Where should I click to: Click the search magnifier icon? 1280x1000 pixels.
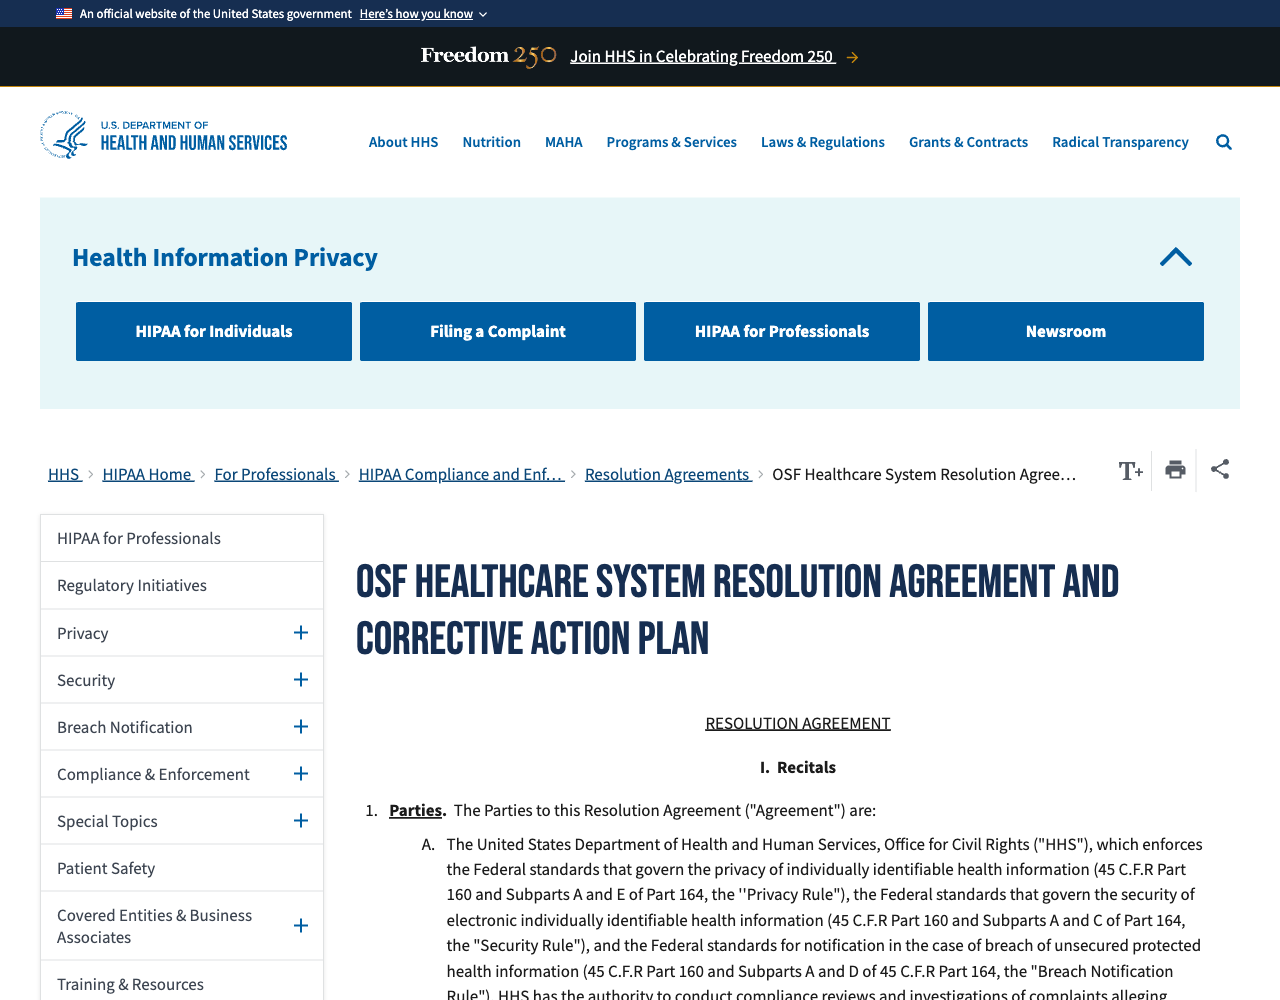pos(1224,142)
